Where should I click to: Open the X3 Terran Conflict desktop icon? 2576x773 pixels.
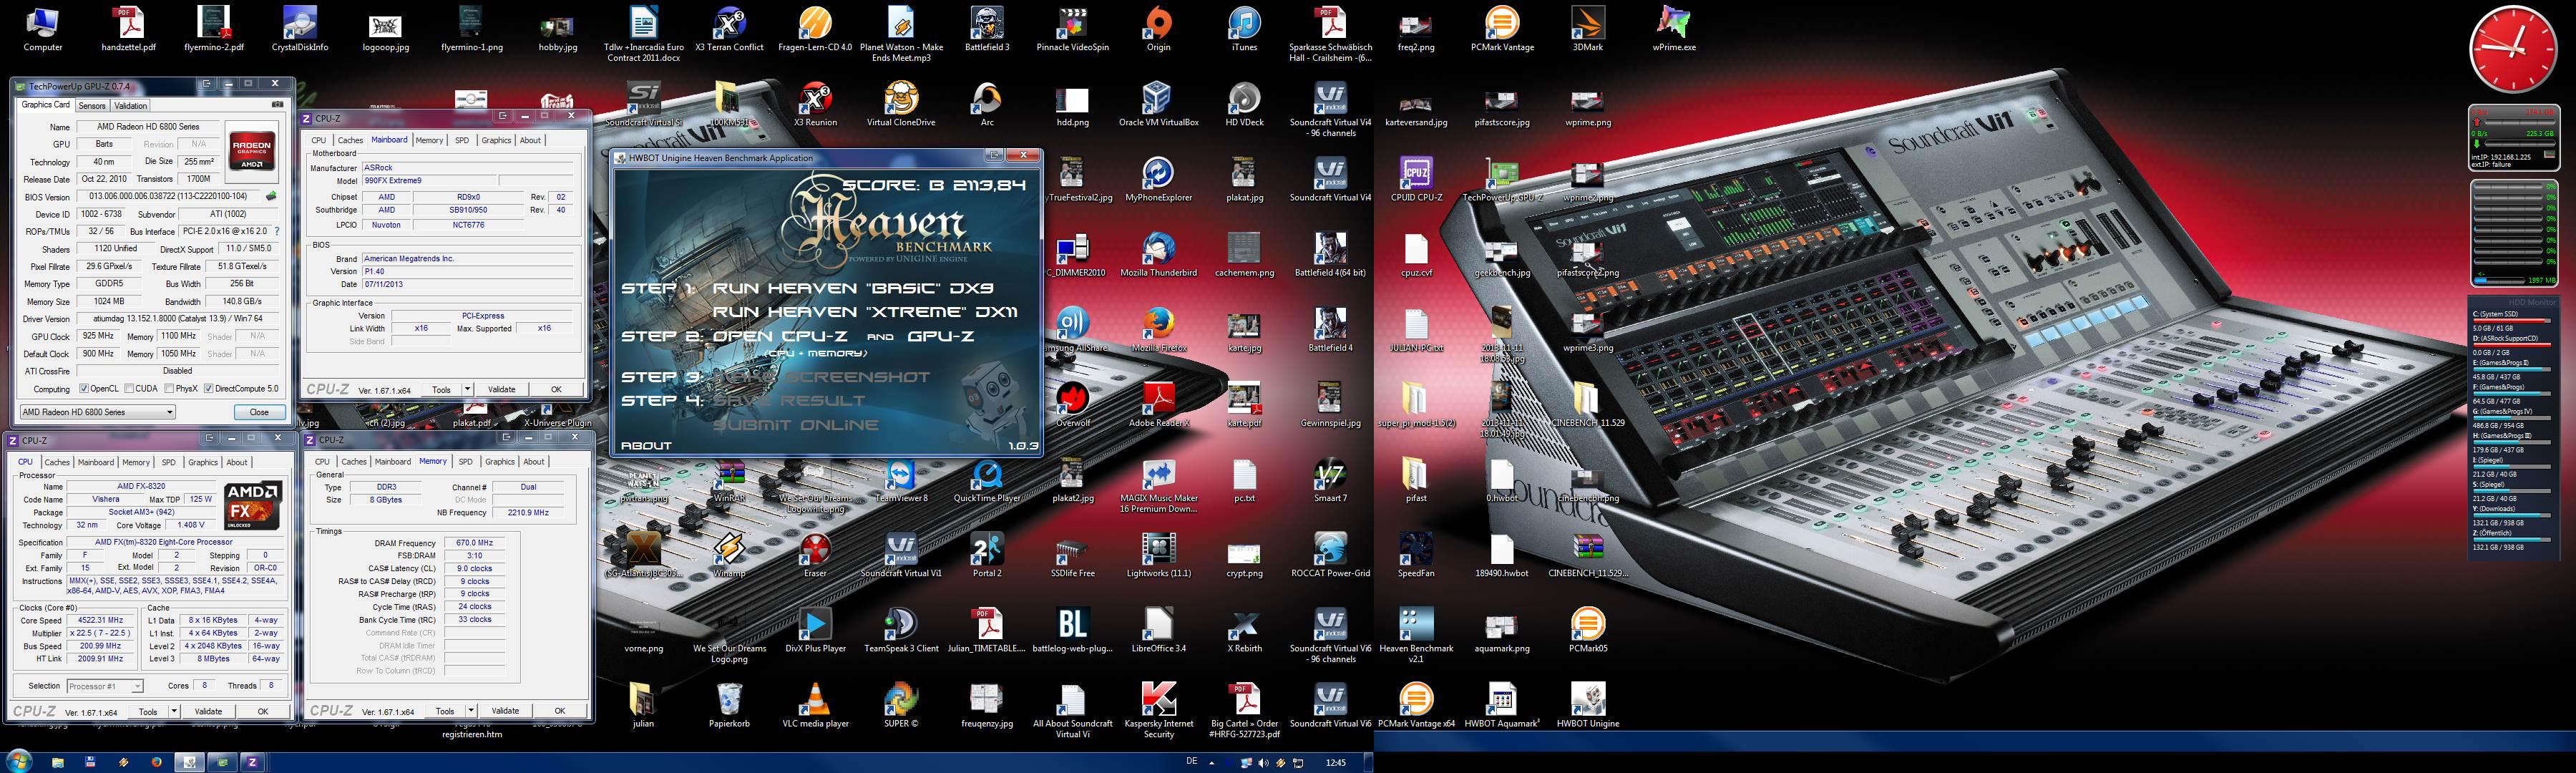pos(729,29)
